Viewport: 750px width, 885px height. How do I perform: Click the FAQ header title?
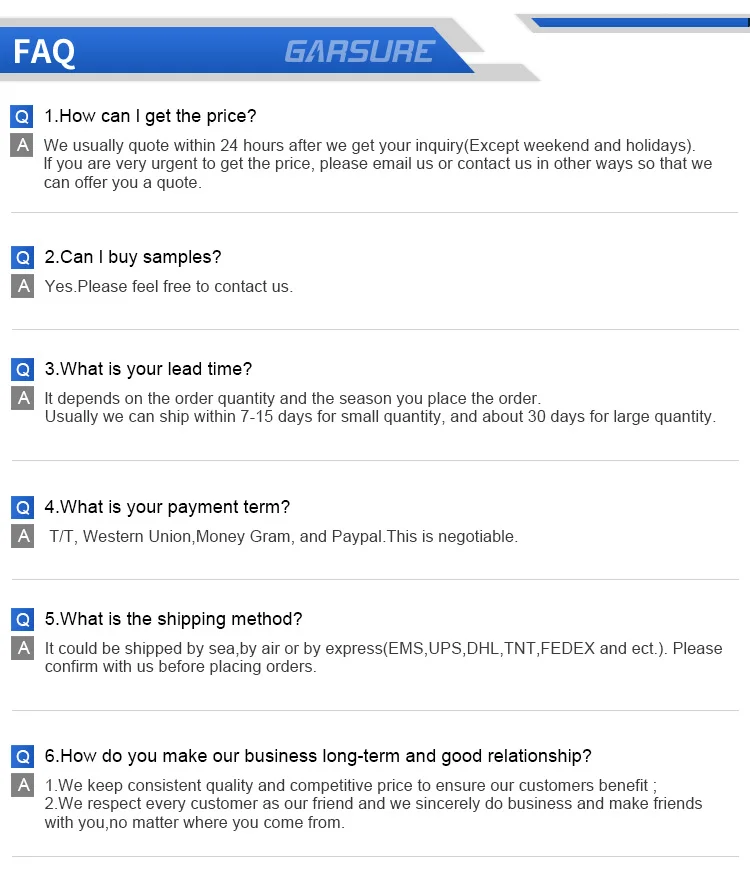tap(44, 52)
